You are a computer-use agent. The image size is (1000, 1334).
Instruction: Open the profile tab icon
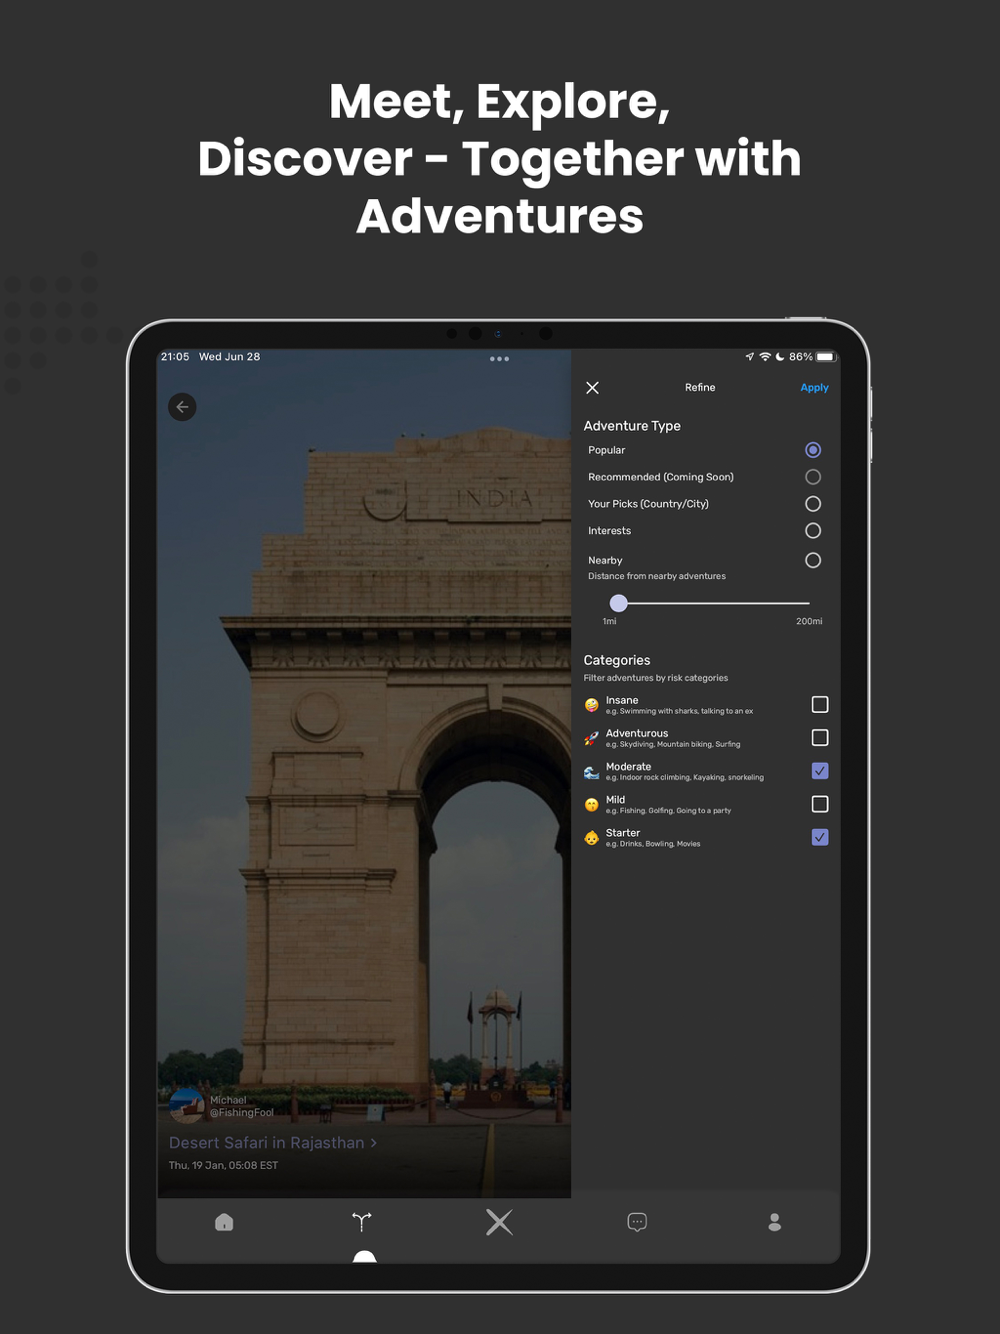point(774,1222)
